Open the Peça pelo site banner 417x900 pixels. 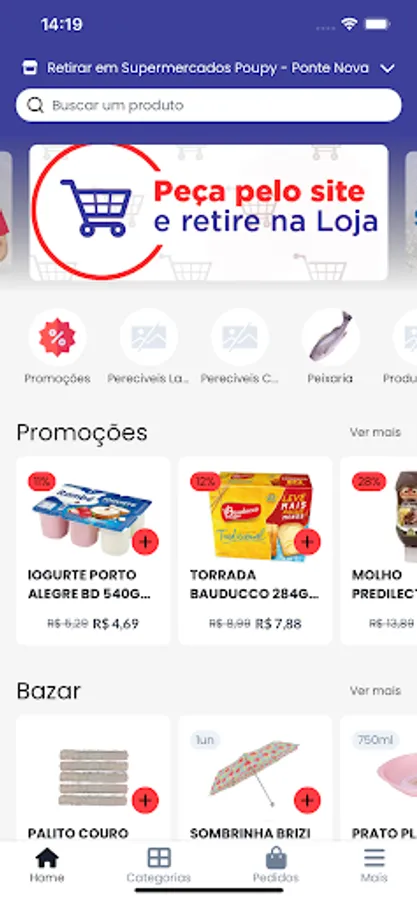point(209,212)
